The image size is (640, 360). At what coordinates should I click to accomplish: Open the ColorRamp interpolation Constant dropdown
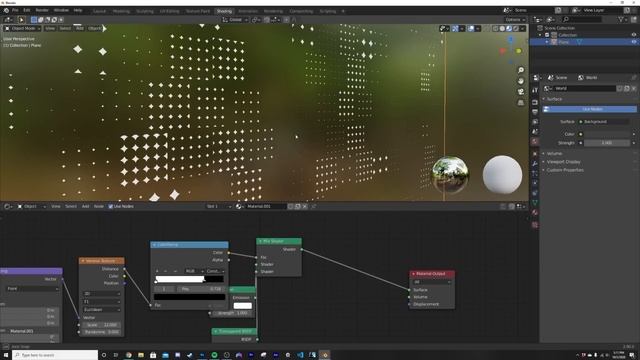coord(215,271)
